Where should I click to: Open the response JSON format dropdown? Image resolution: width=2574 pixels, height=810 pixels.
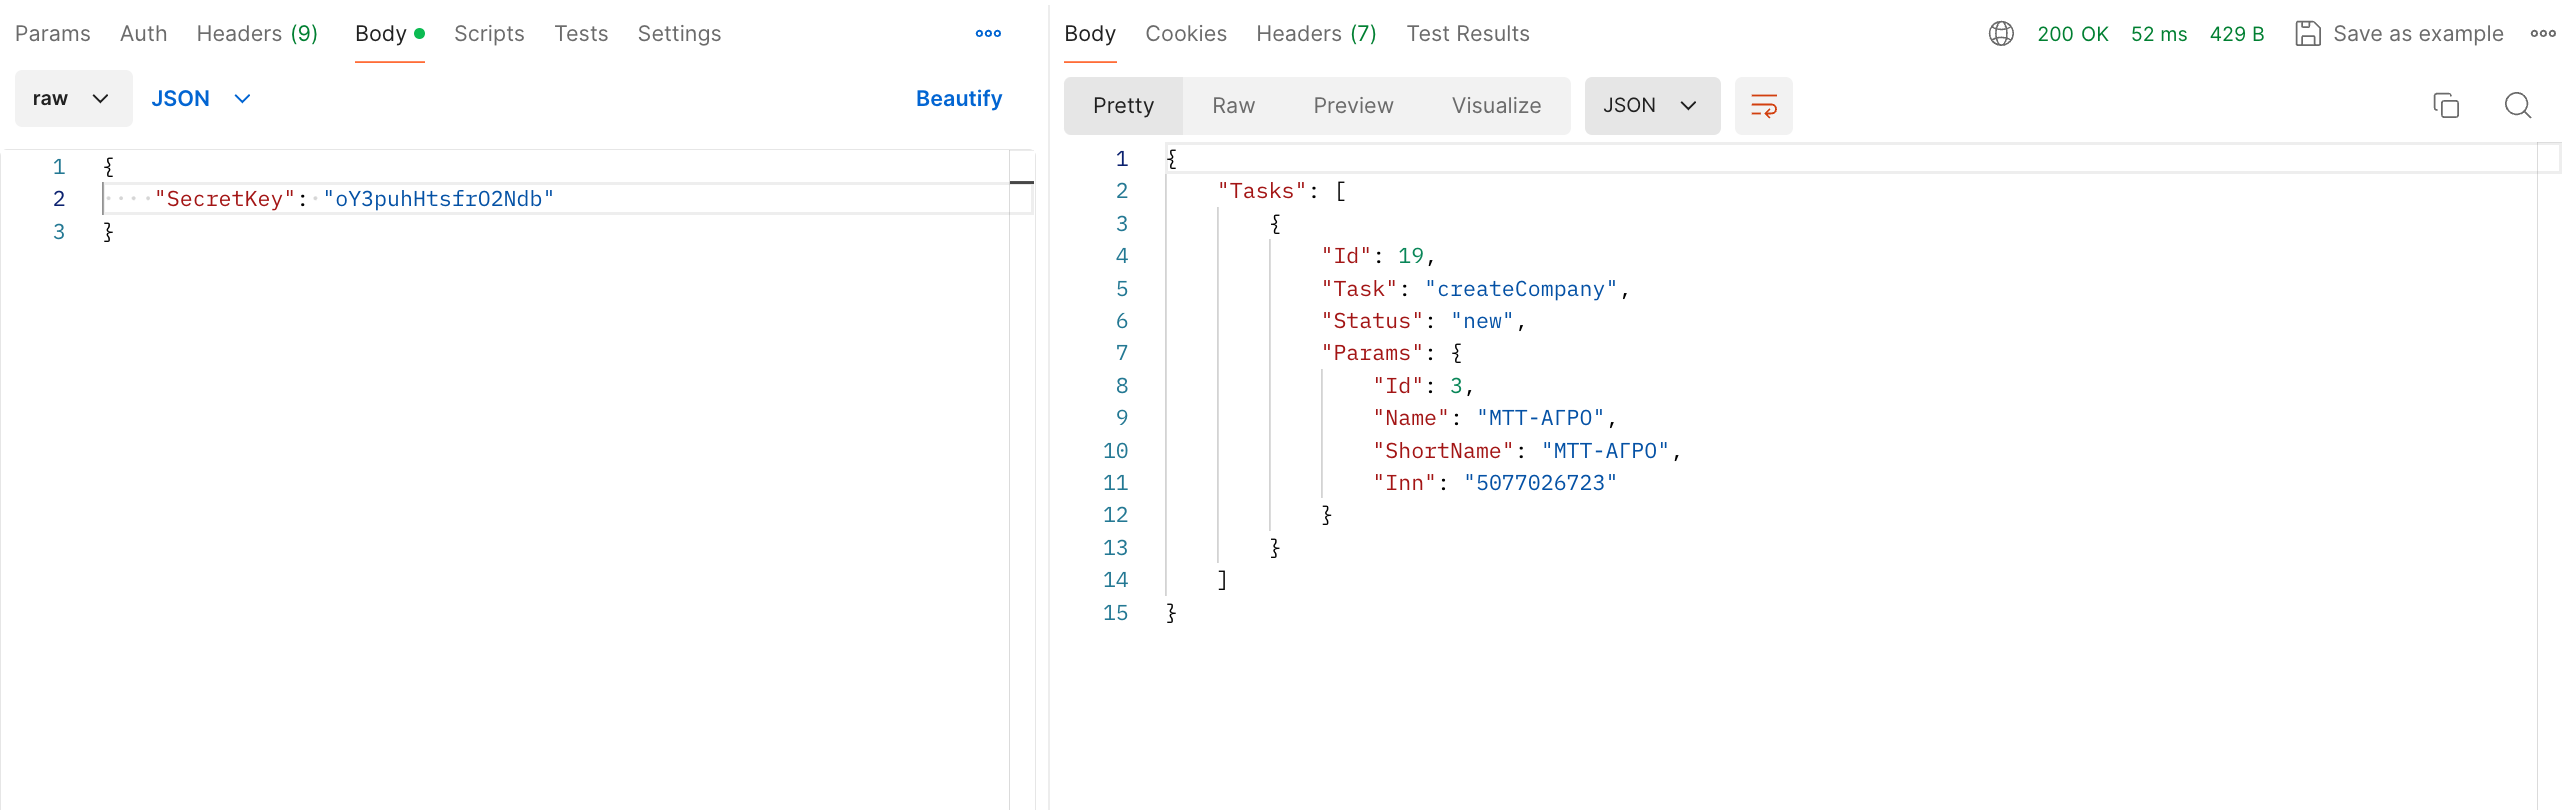1651,106
